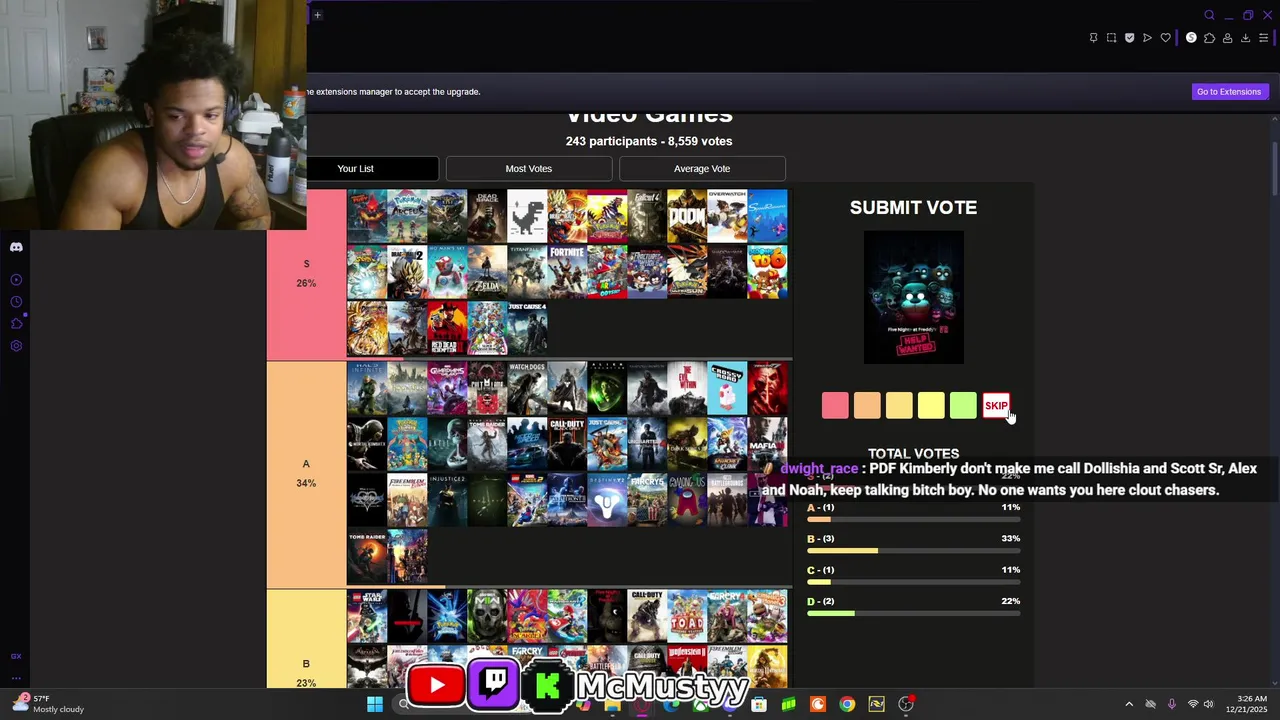Click the weather widget showing 57°F

48,704
